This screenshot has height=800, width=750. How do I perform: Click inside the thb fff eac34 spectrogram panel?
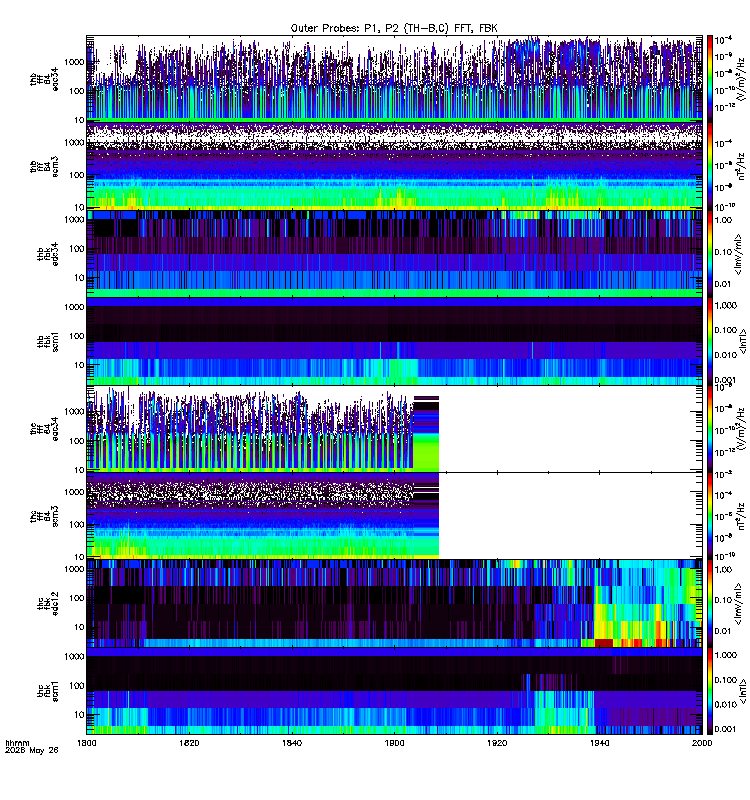394,79
